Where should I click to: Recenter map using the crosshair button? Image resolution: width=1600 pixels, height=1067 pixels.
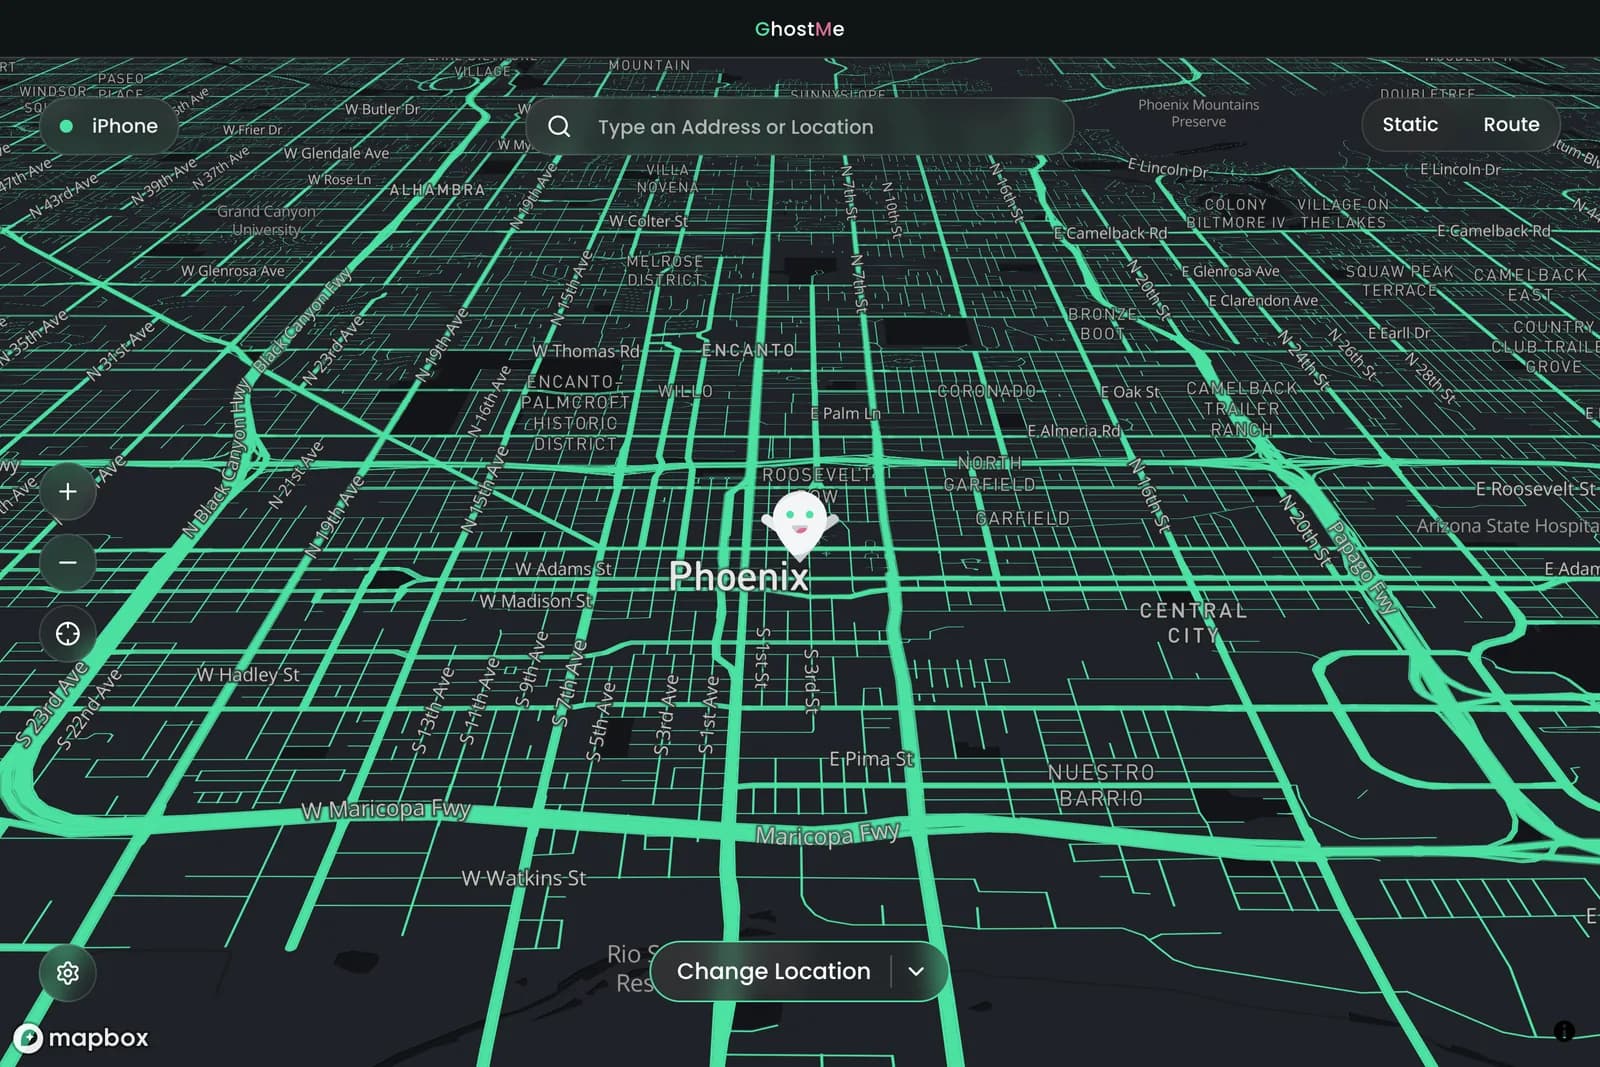(x=68, y=633)
